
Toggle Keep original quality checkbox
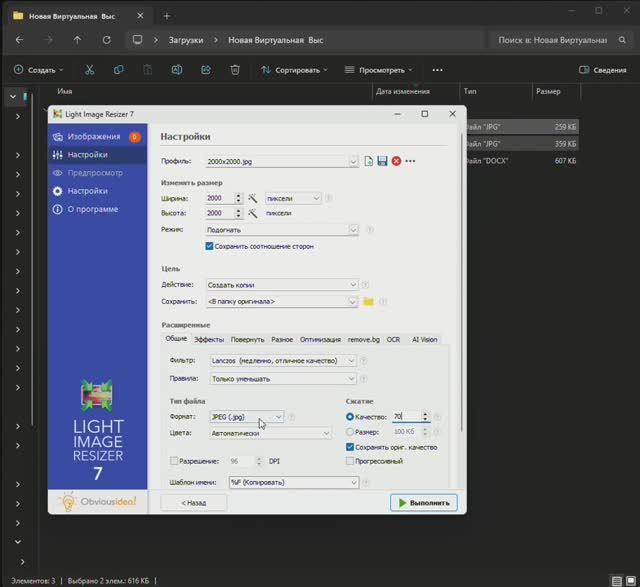(x=350, y=447)
